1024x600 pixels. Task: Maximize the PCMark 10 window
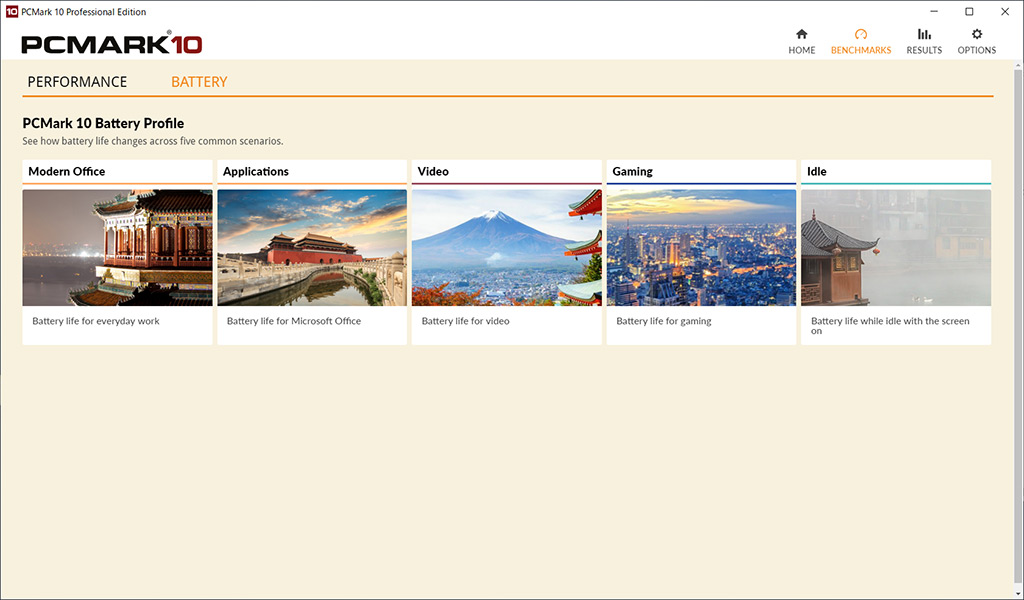coord(969,12)
